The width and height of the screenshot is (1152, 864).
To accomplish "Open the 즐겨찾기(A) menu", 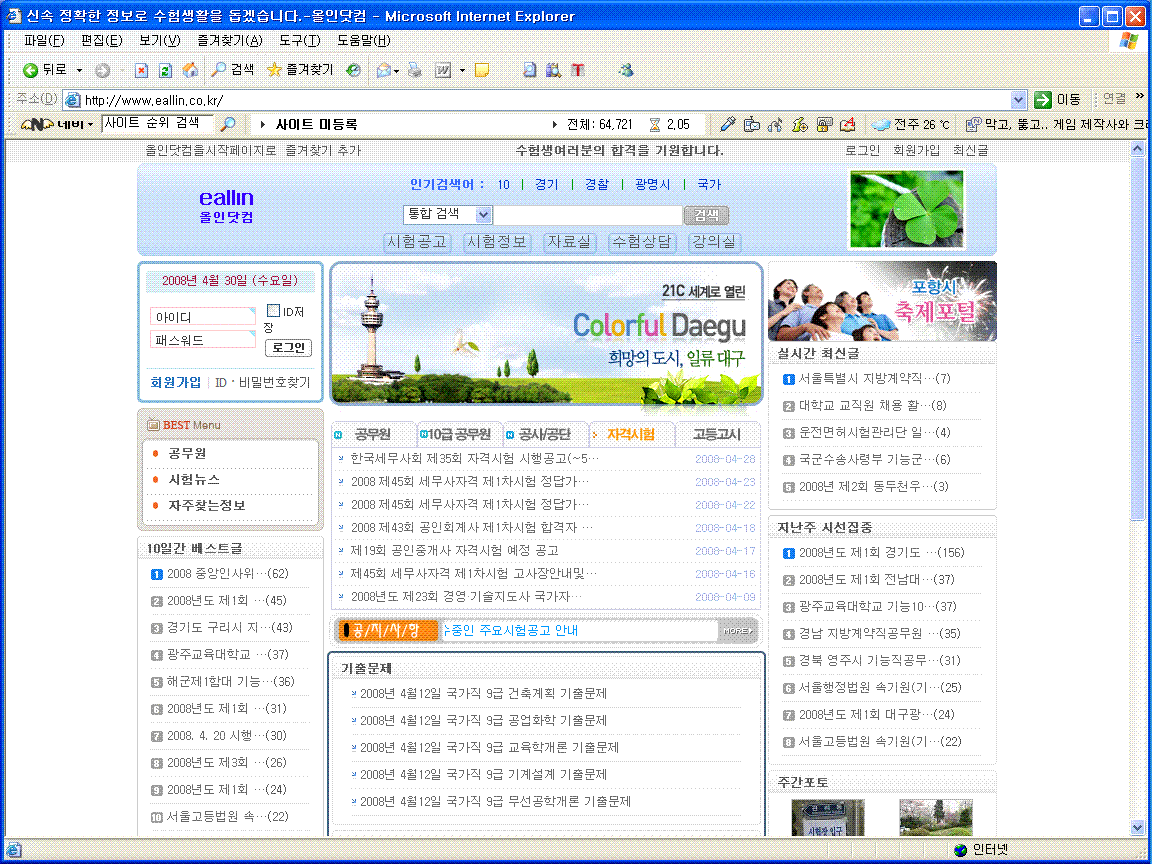I will tap(229, 41).
